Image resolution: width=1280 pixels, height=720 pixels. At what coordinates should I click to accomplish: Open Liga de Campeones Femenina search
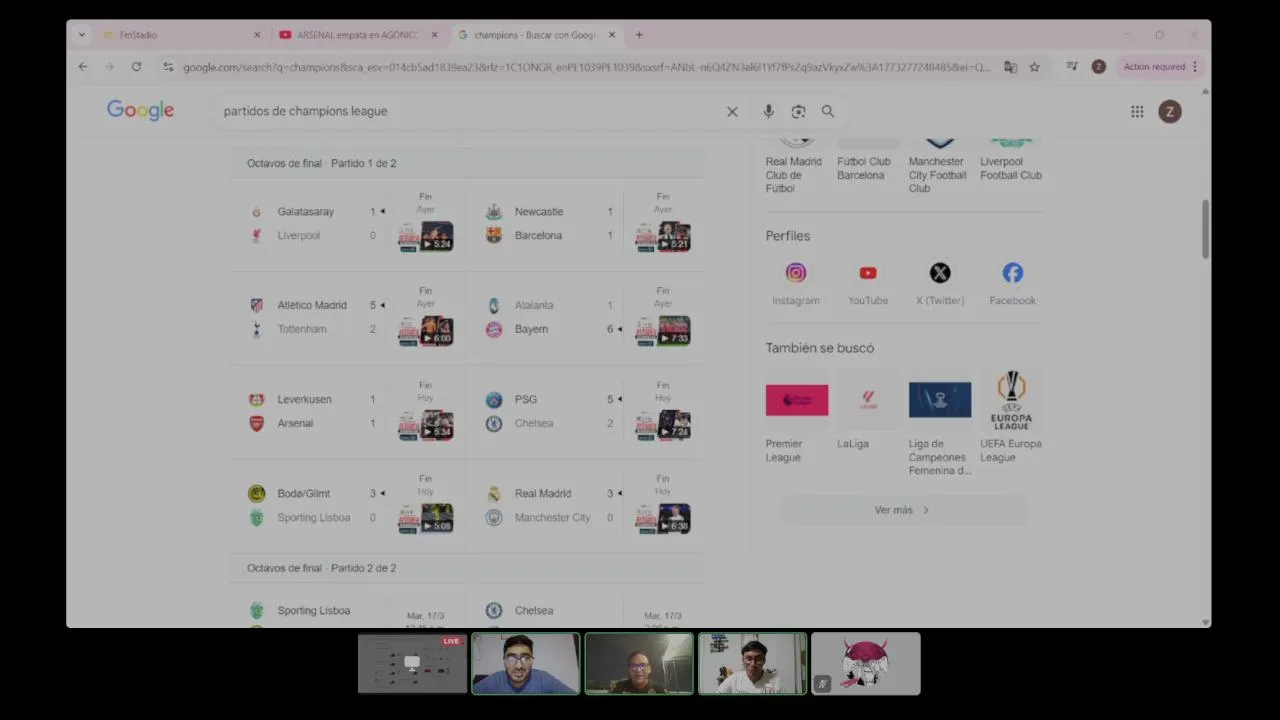pyautogui.click(x=940, y=423)
